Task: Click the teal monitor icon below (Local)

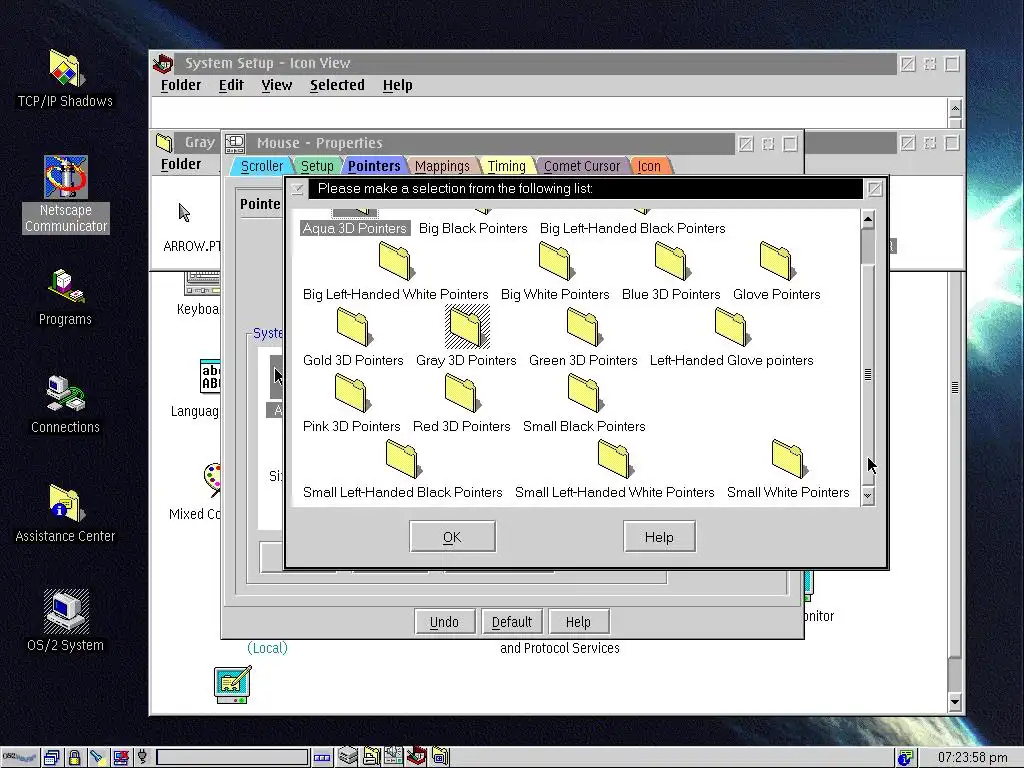Action: [232, 684]
